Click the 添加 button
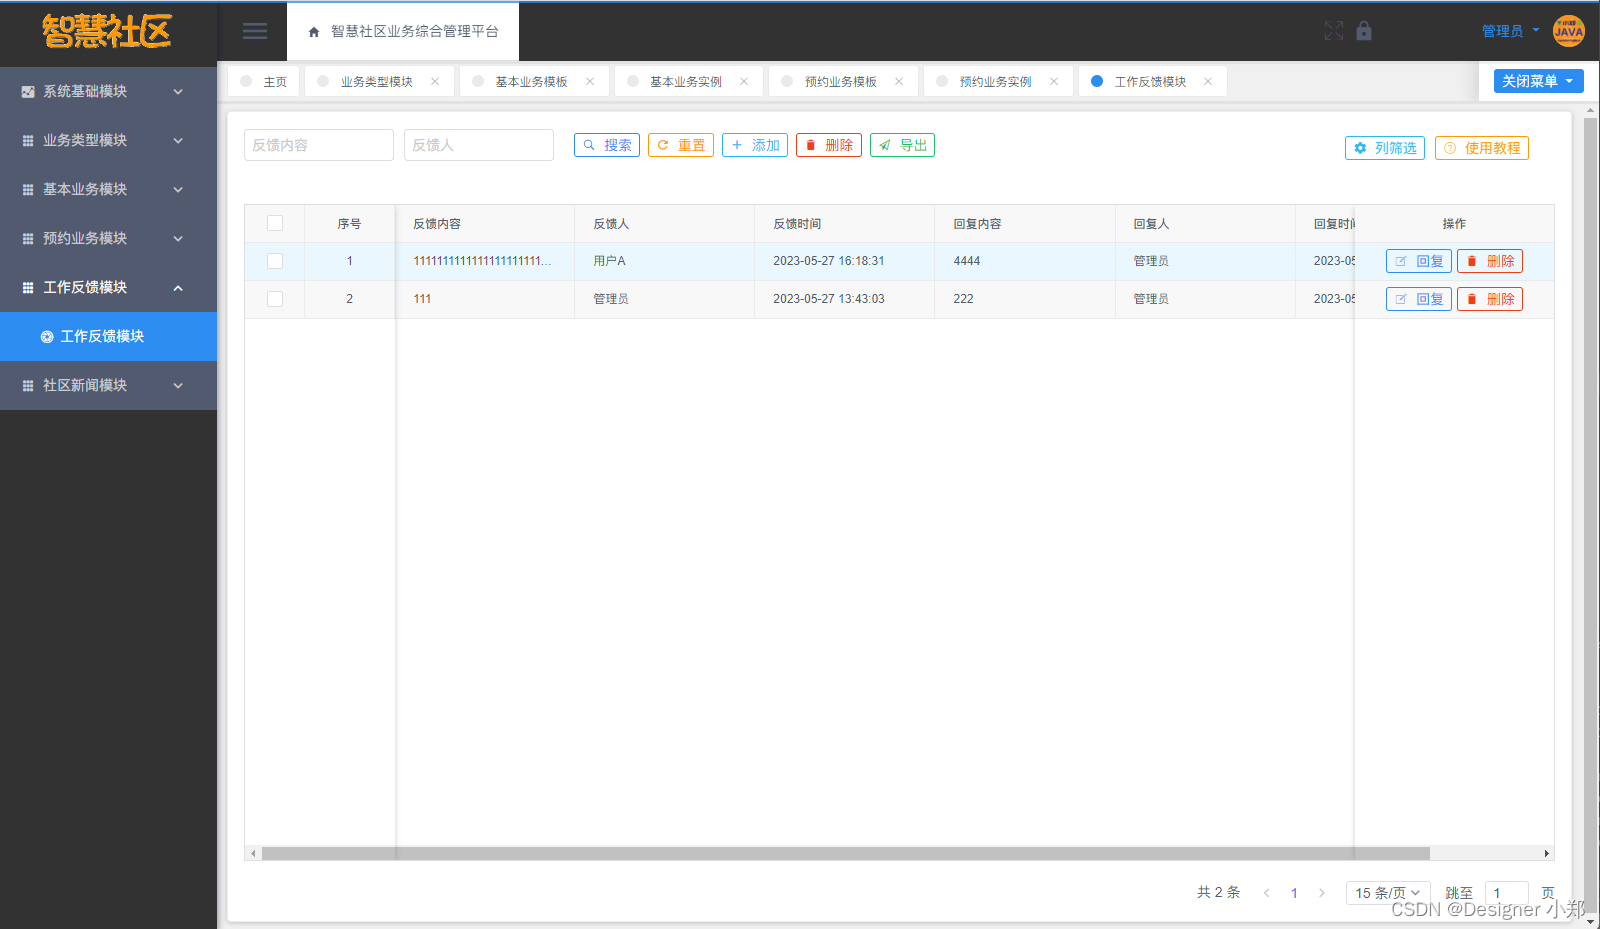 (755, 145)
